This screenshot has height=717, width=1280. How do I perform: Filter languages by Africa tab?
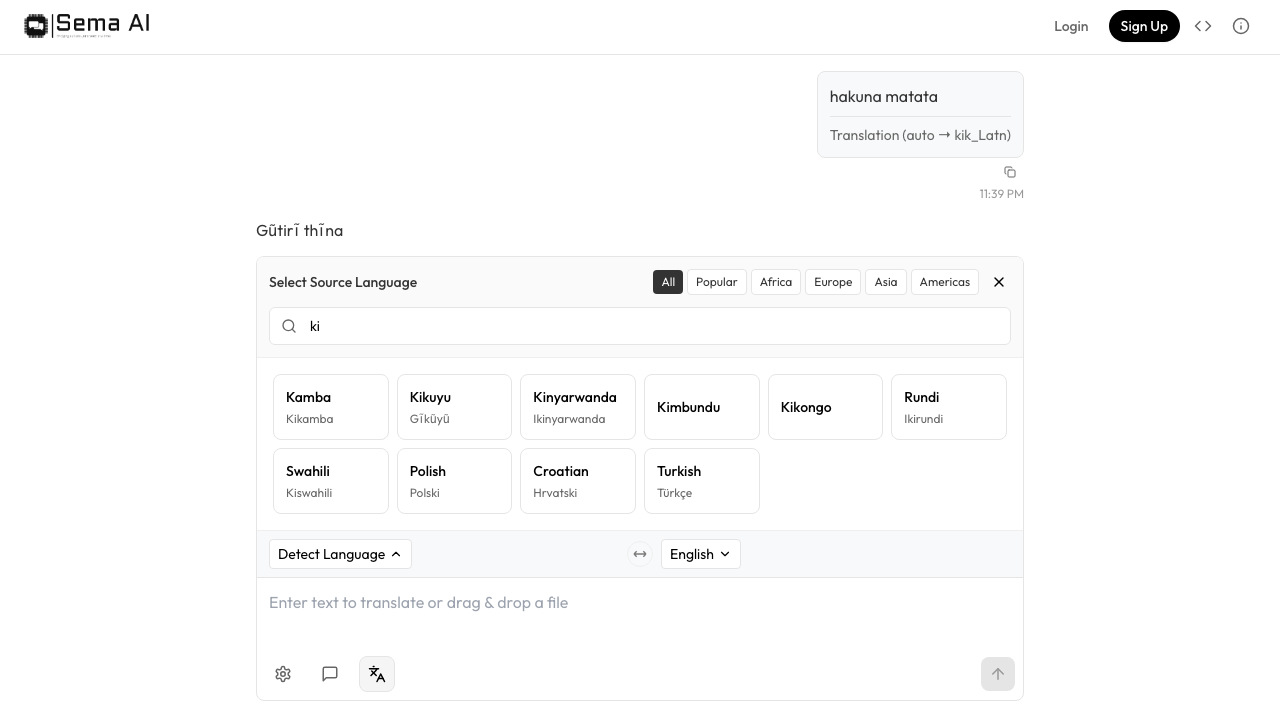[776, 282]
